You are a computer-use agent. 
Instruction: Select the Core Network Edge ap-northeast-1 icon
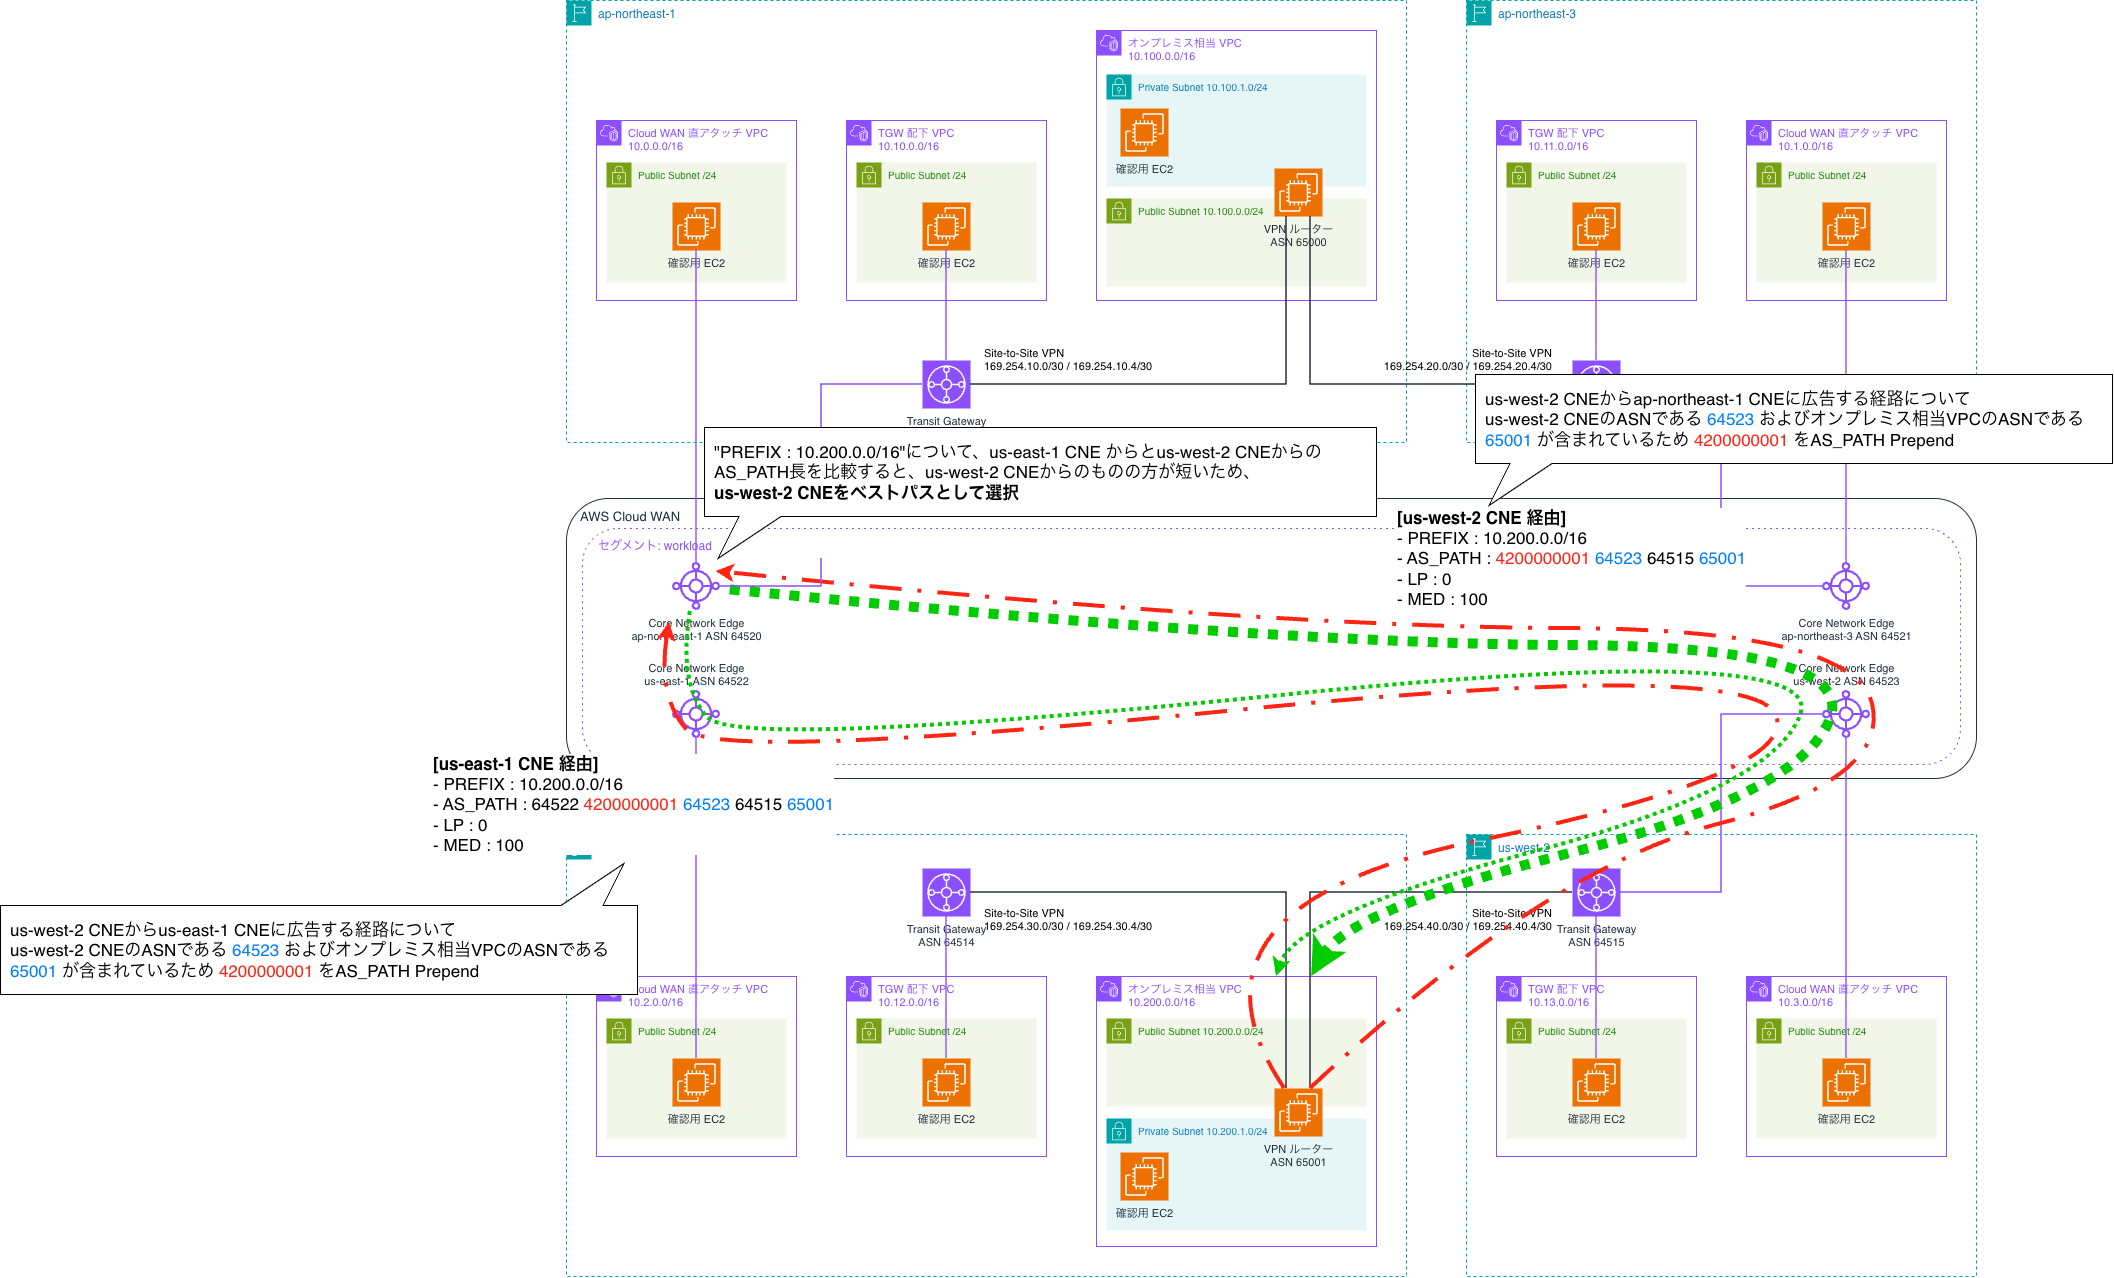coord(696,586)
